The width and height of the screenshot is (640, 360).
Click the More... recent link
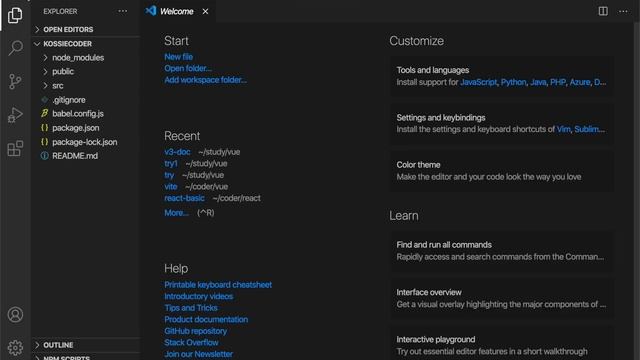click(176, 213)
